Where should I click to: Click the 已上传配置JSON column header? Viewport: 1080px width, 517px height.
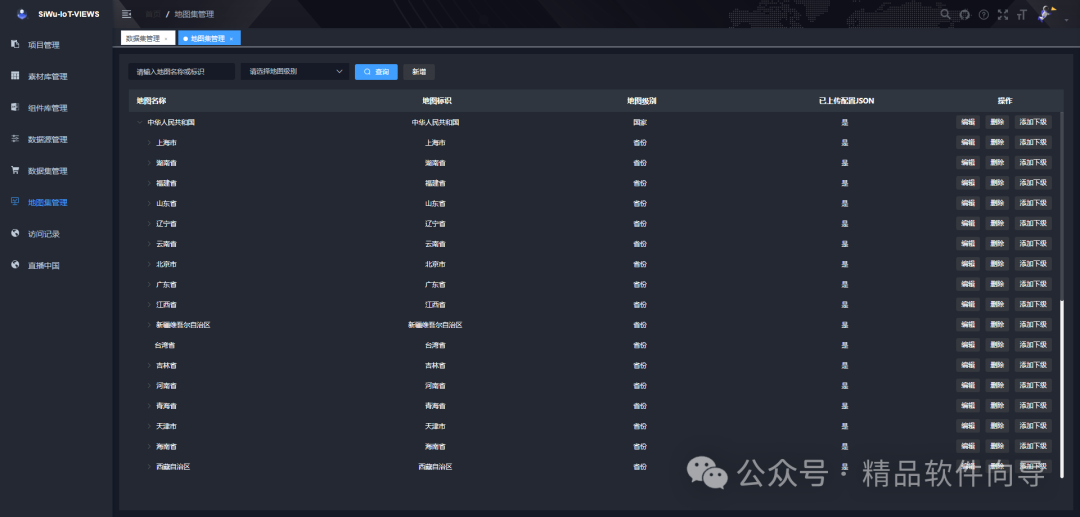(x=847, y=101)
